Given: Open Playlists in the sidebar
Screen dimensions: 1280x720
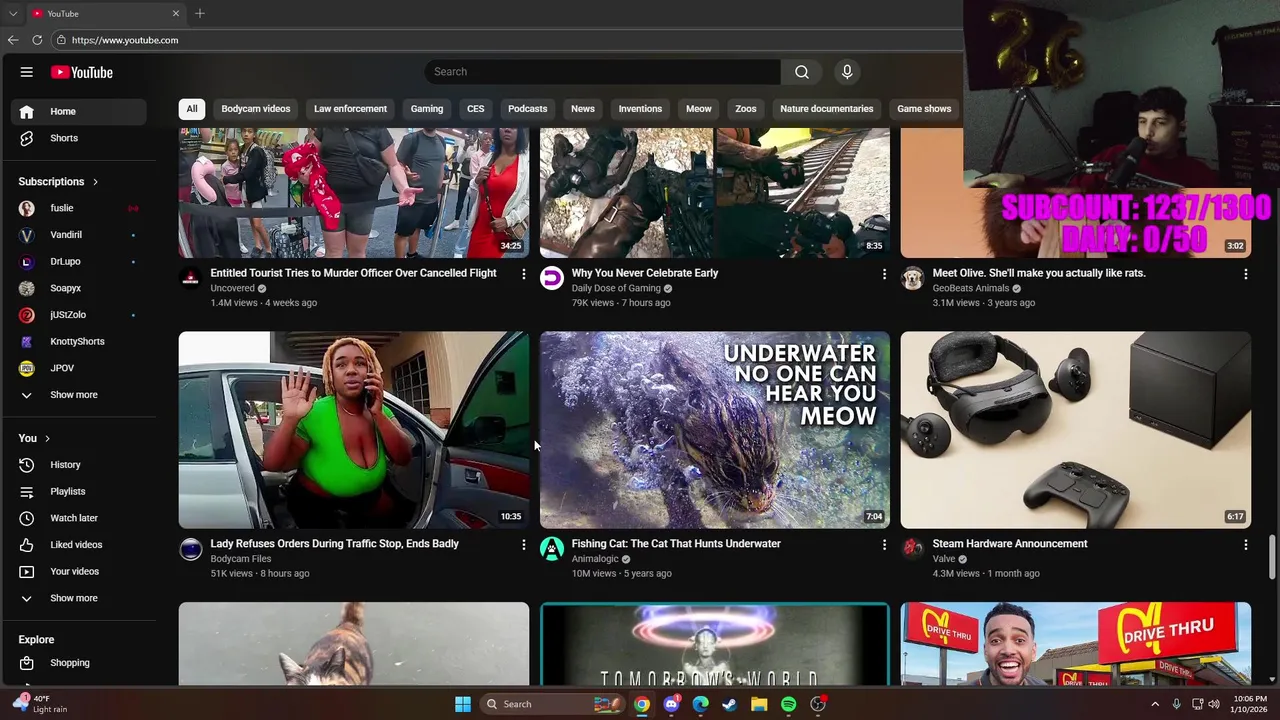Looking at the screenshot, I should coord(78,491).
